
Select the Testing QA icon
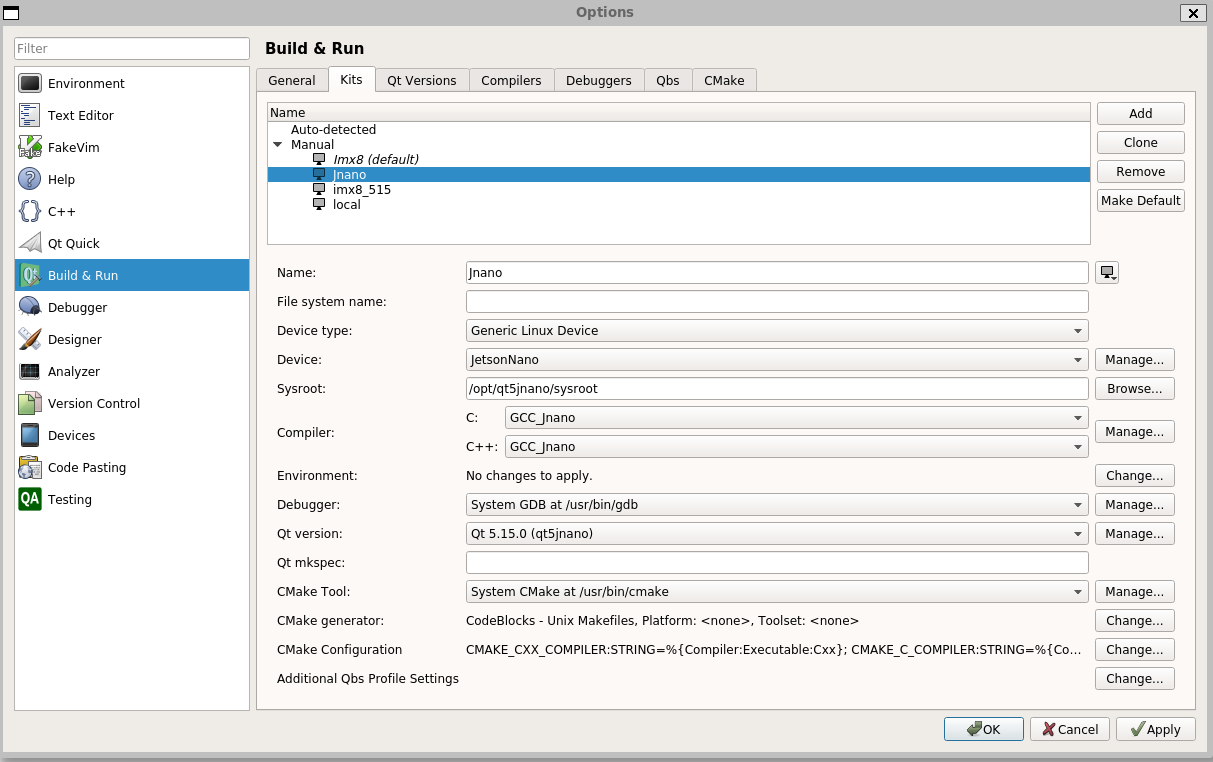coord(30,500)
